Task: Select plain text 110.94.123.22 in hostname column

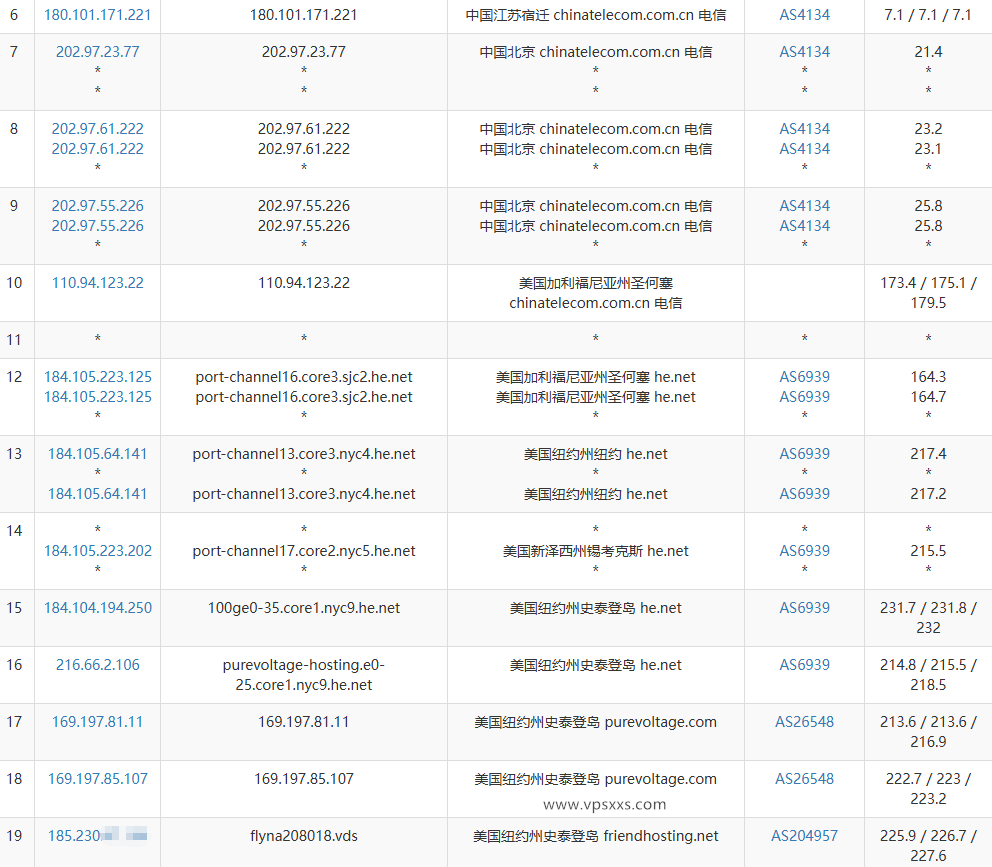Action: tap(304, 283)
